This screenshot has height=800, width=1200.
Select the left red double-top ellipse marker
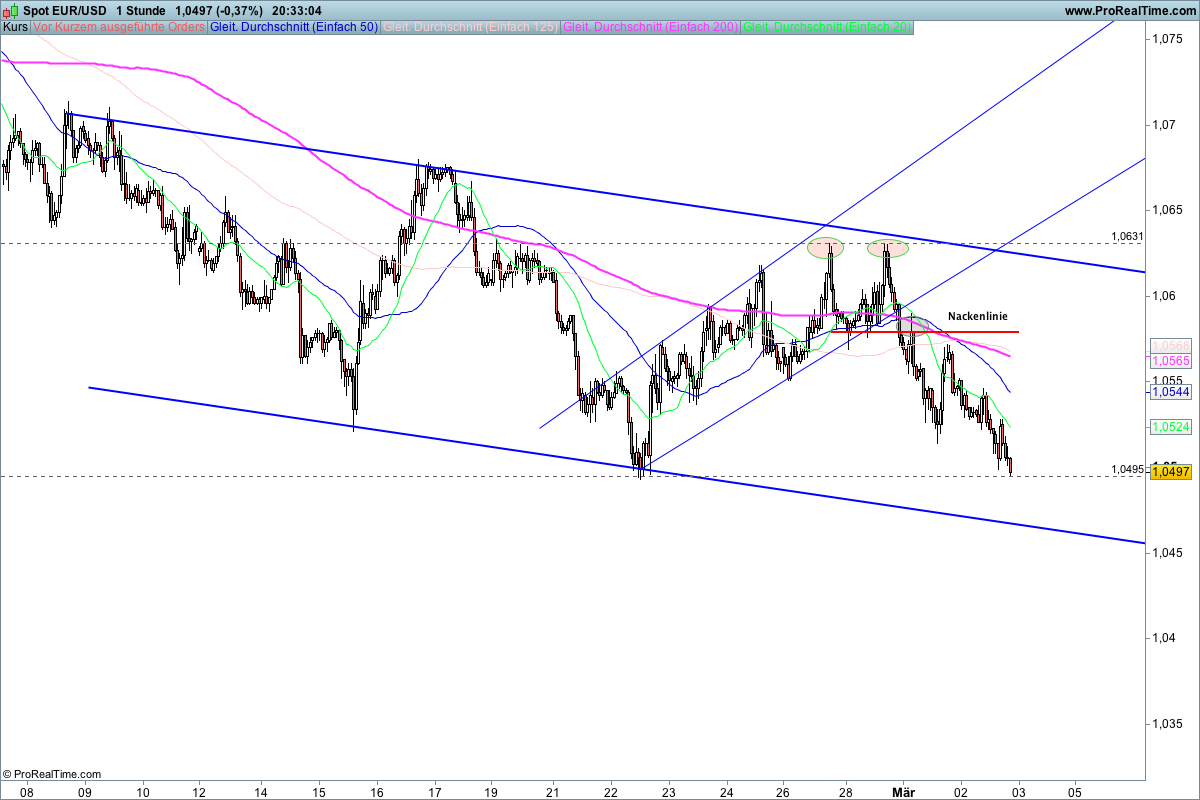point(827,246)
